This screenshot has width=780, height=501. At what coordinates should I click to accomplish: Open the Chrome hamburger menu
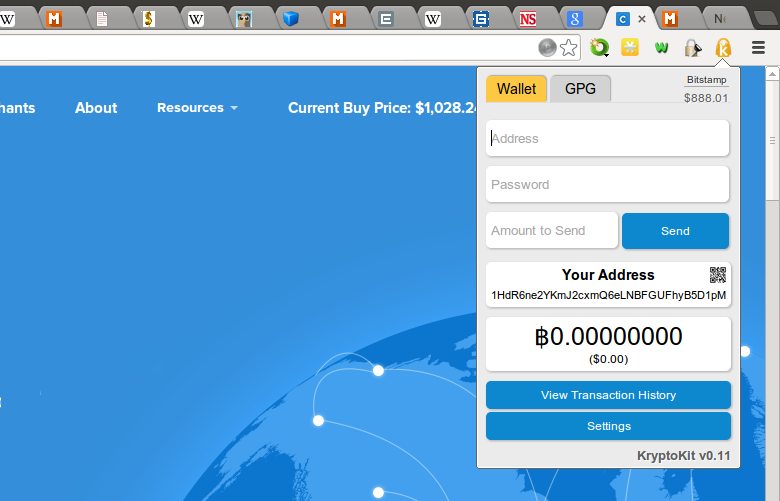tap(758, 48)
